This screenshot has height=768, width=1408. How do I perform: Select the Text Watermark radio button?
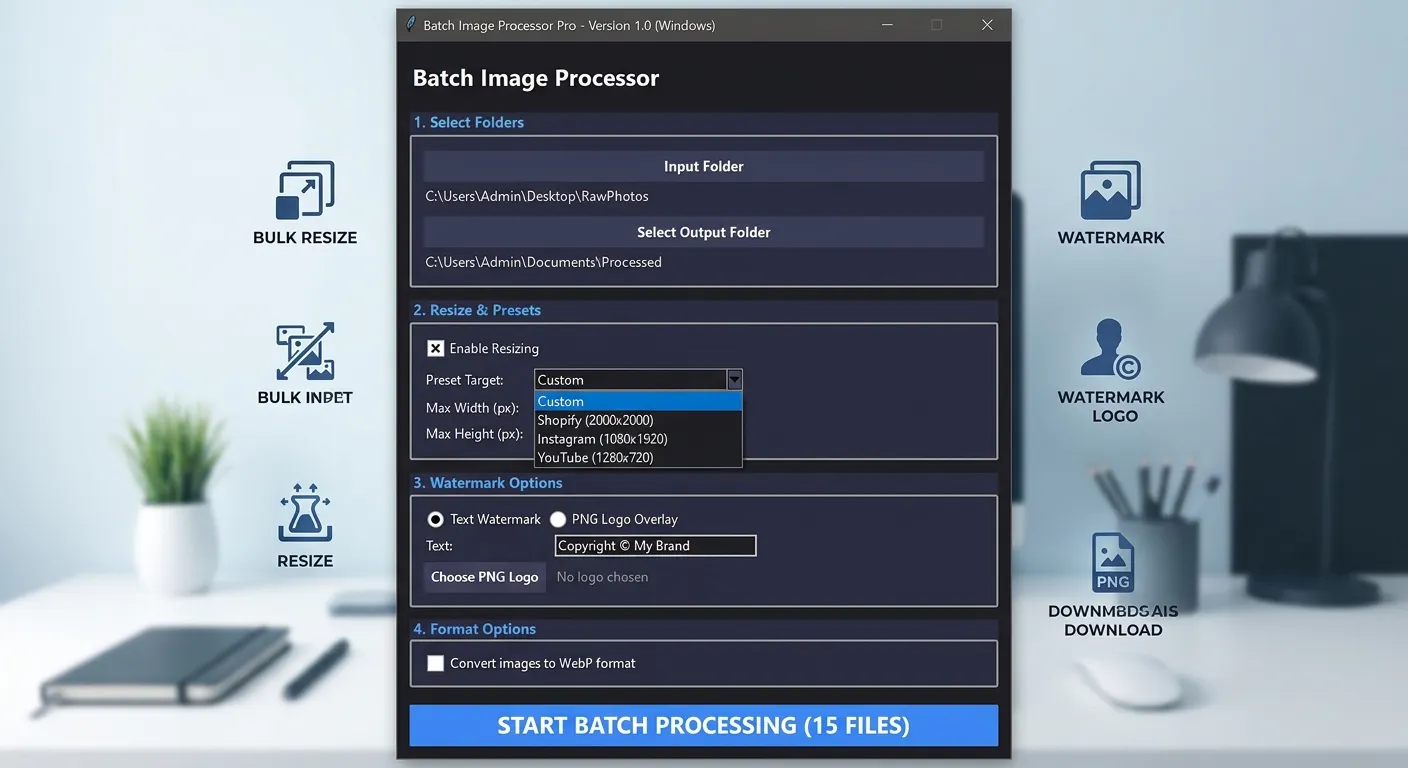435,519
